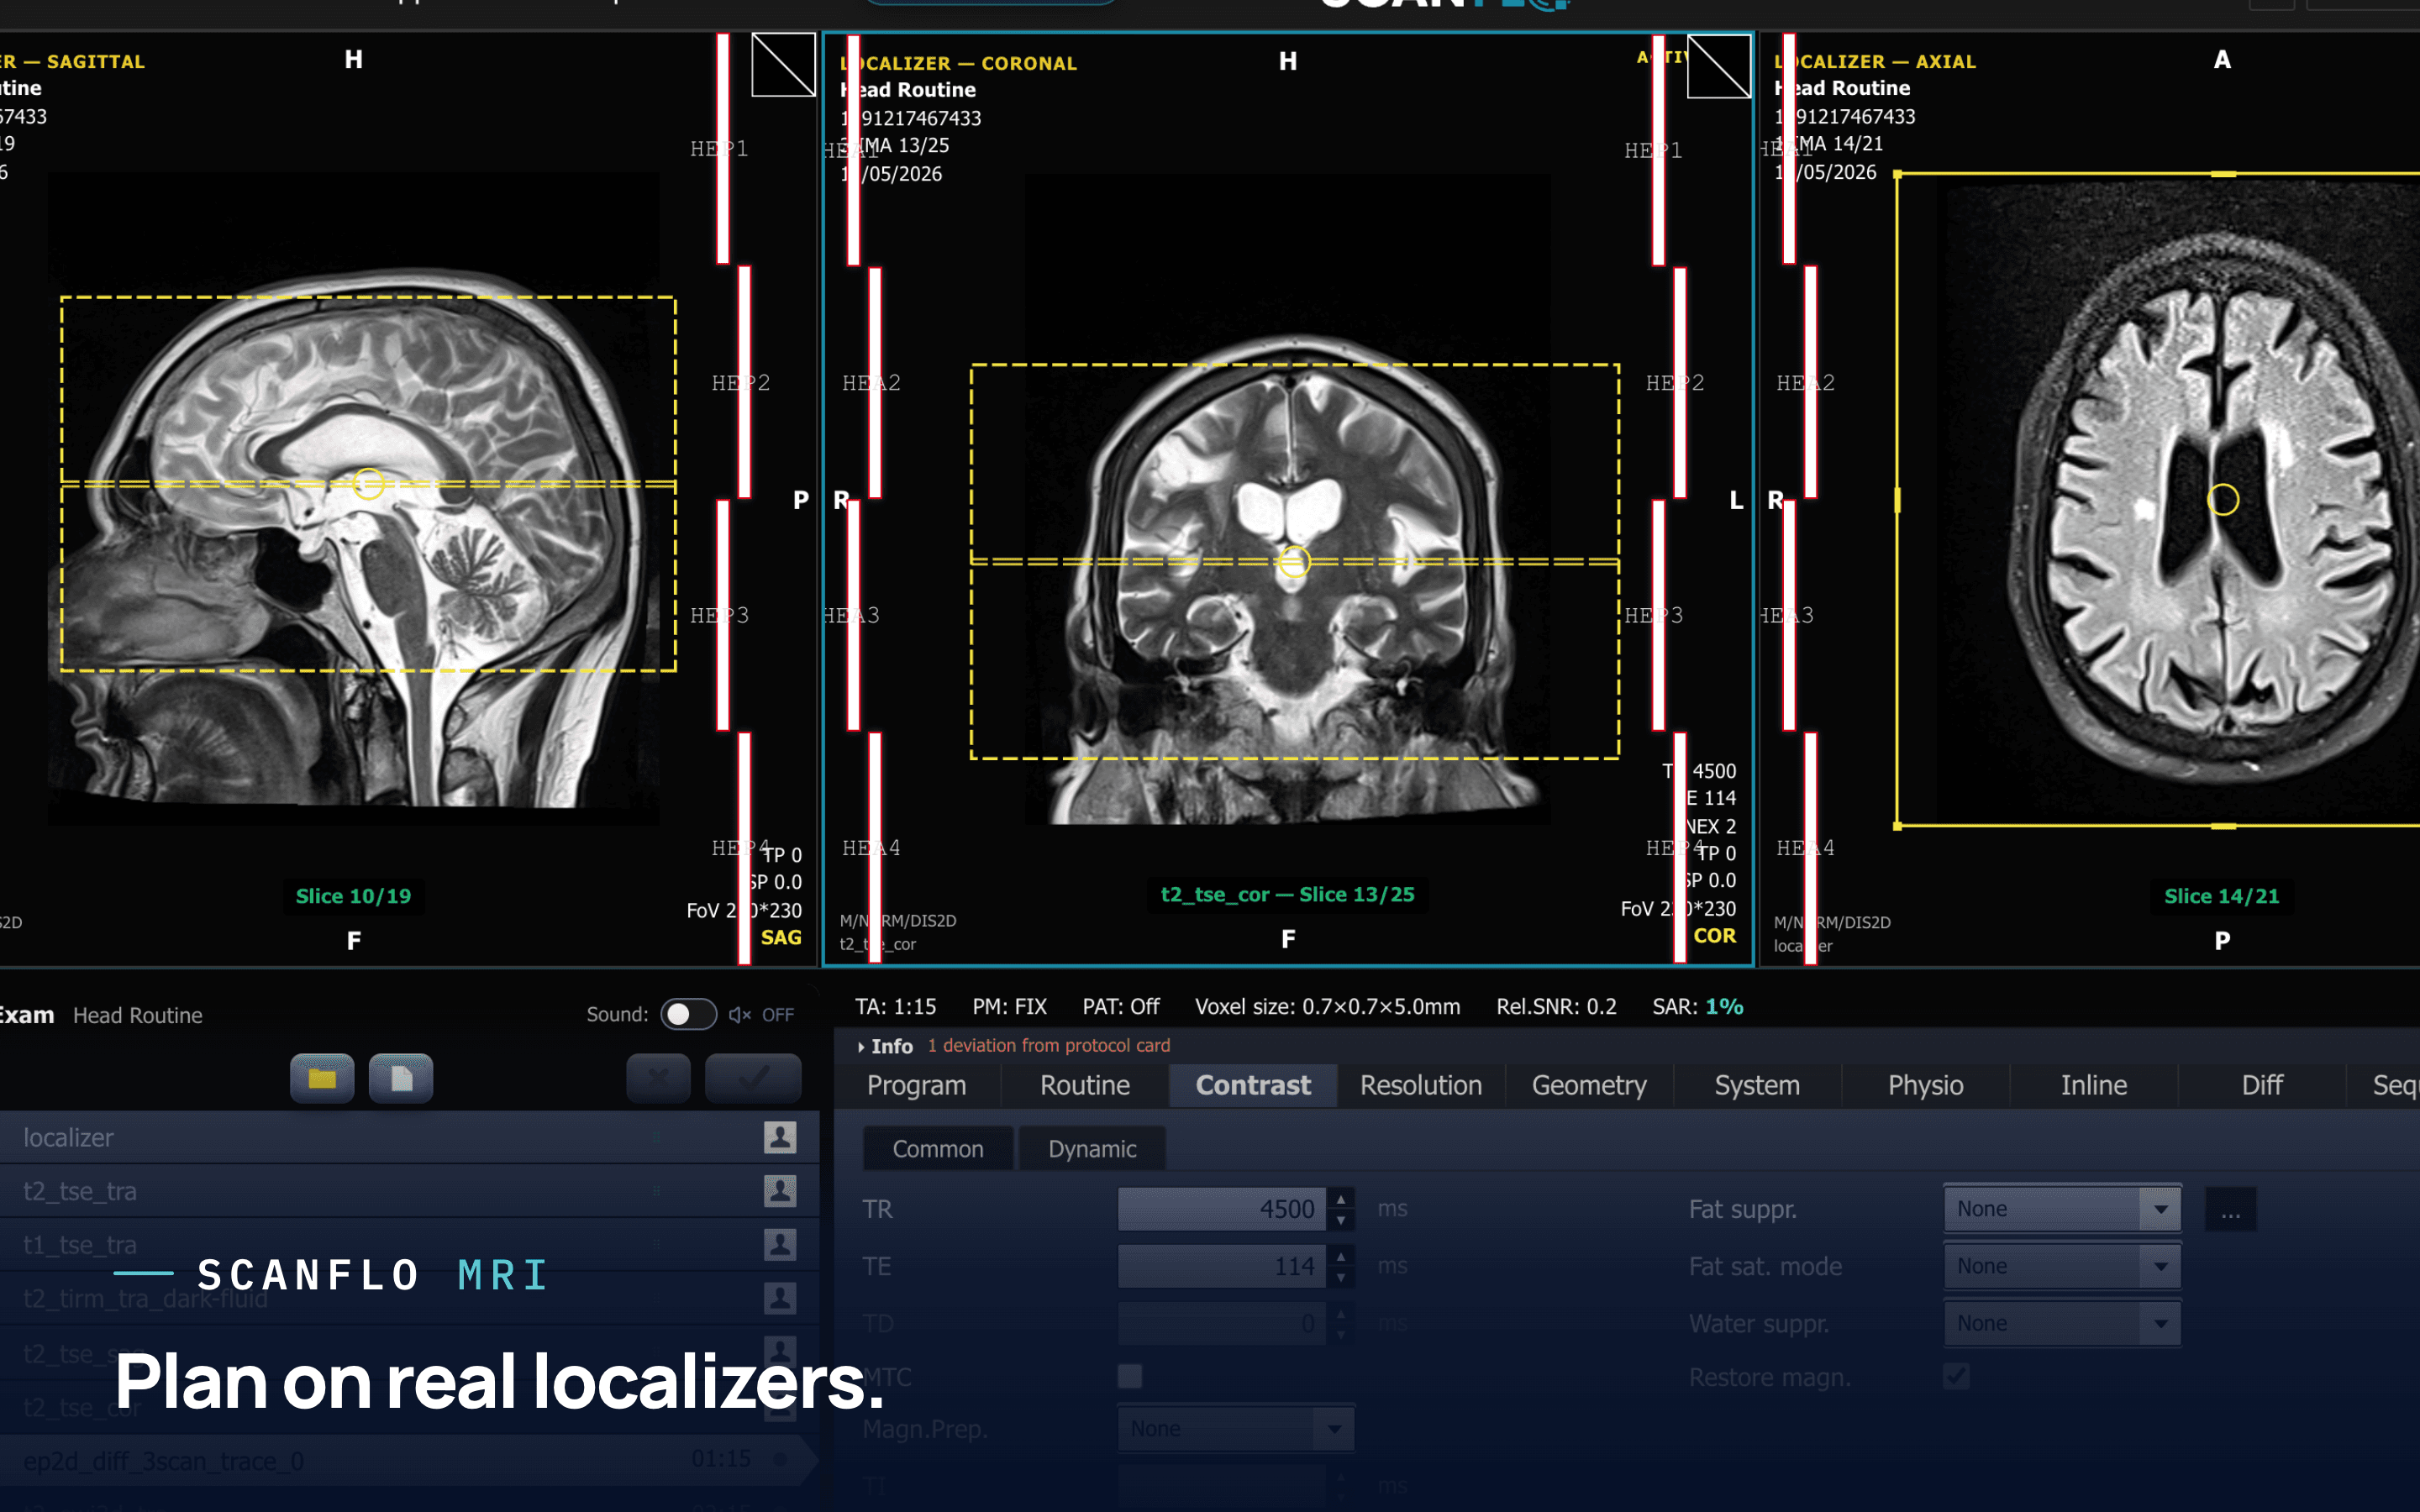Click the muted speaker icon
The width and height of the screenshot is (2420, 1512).
739,1015
